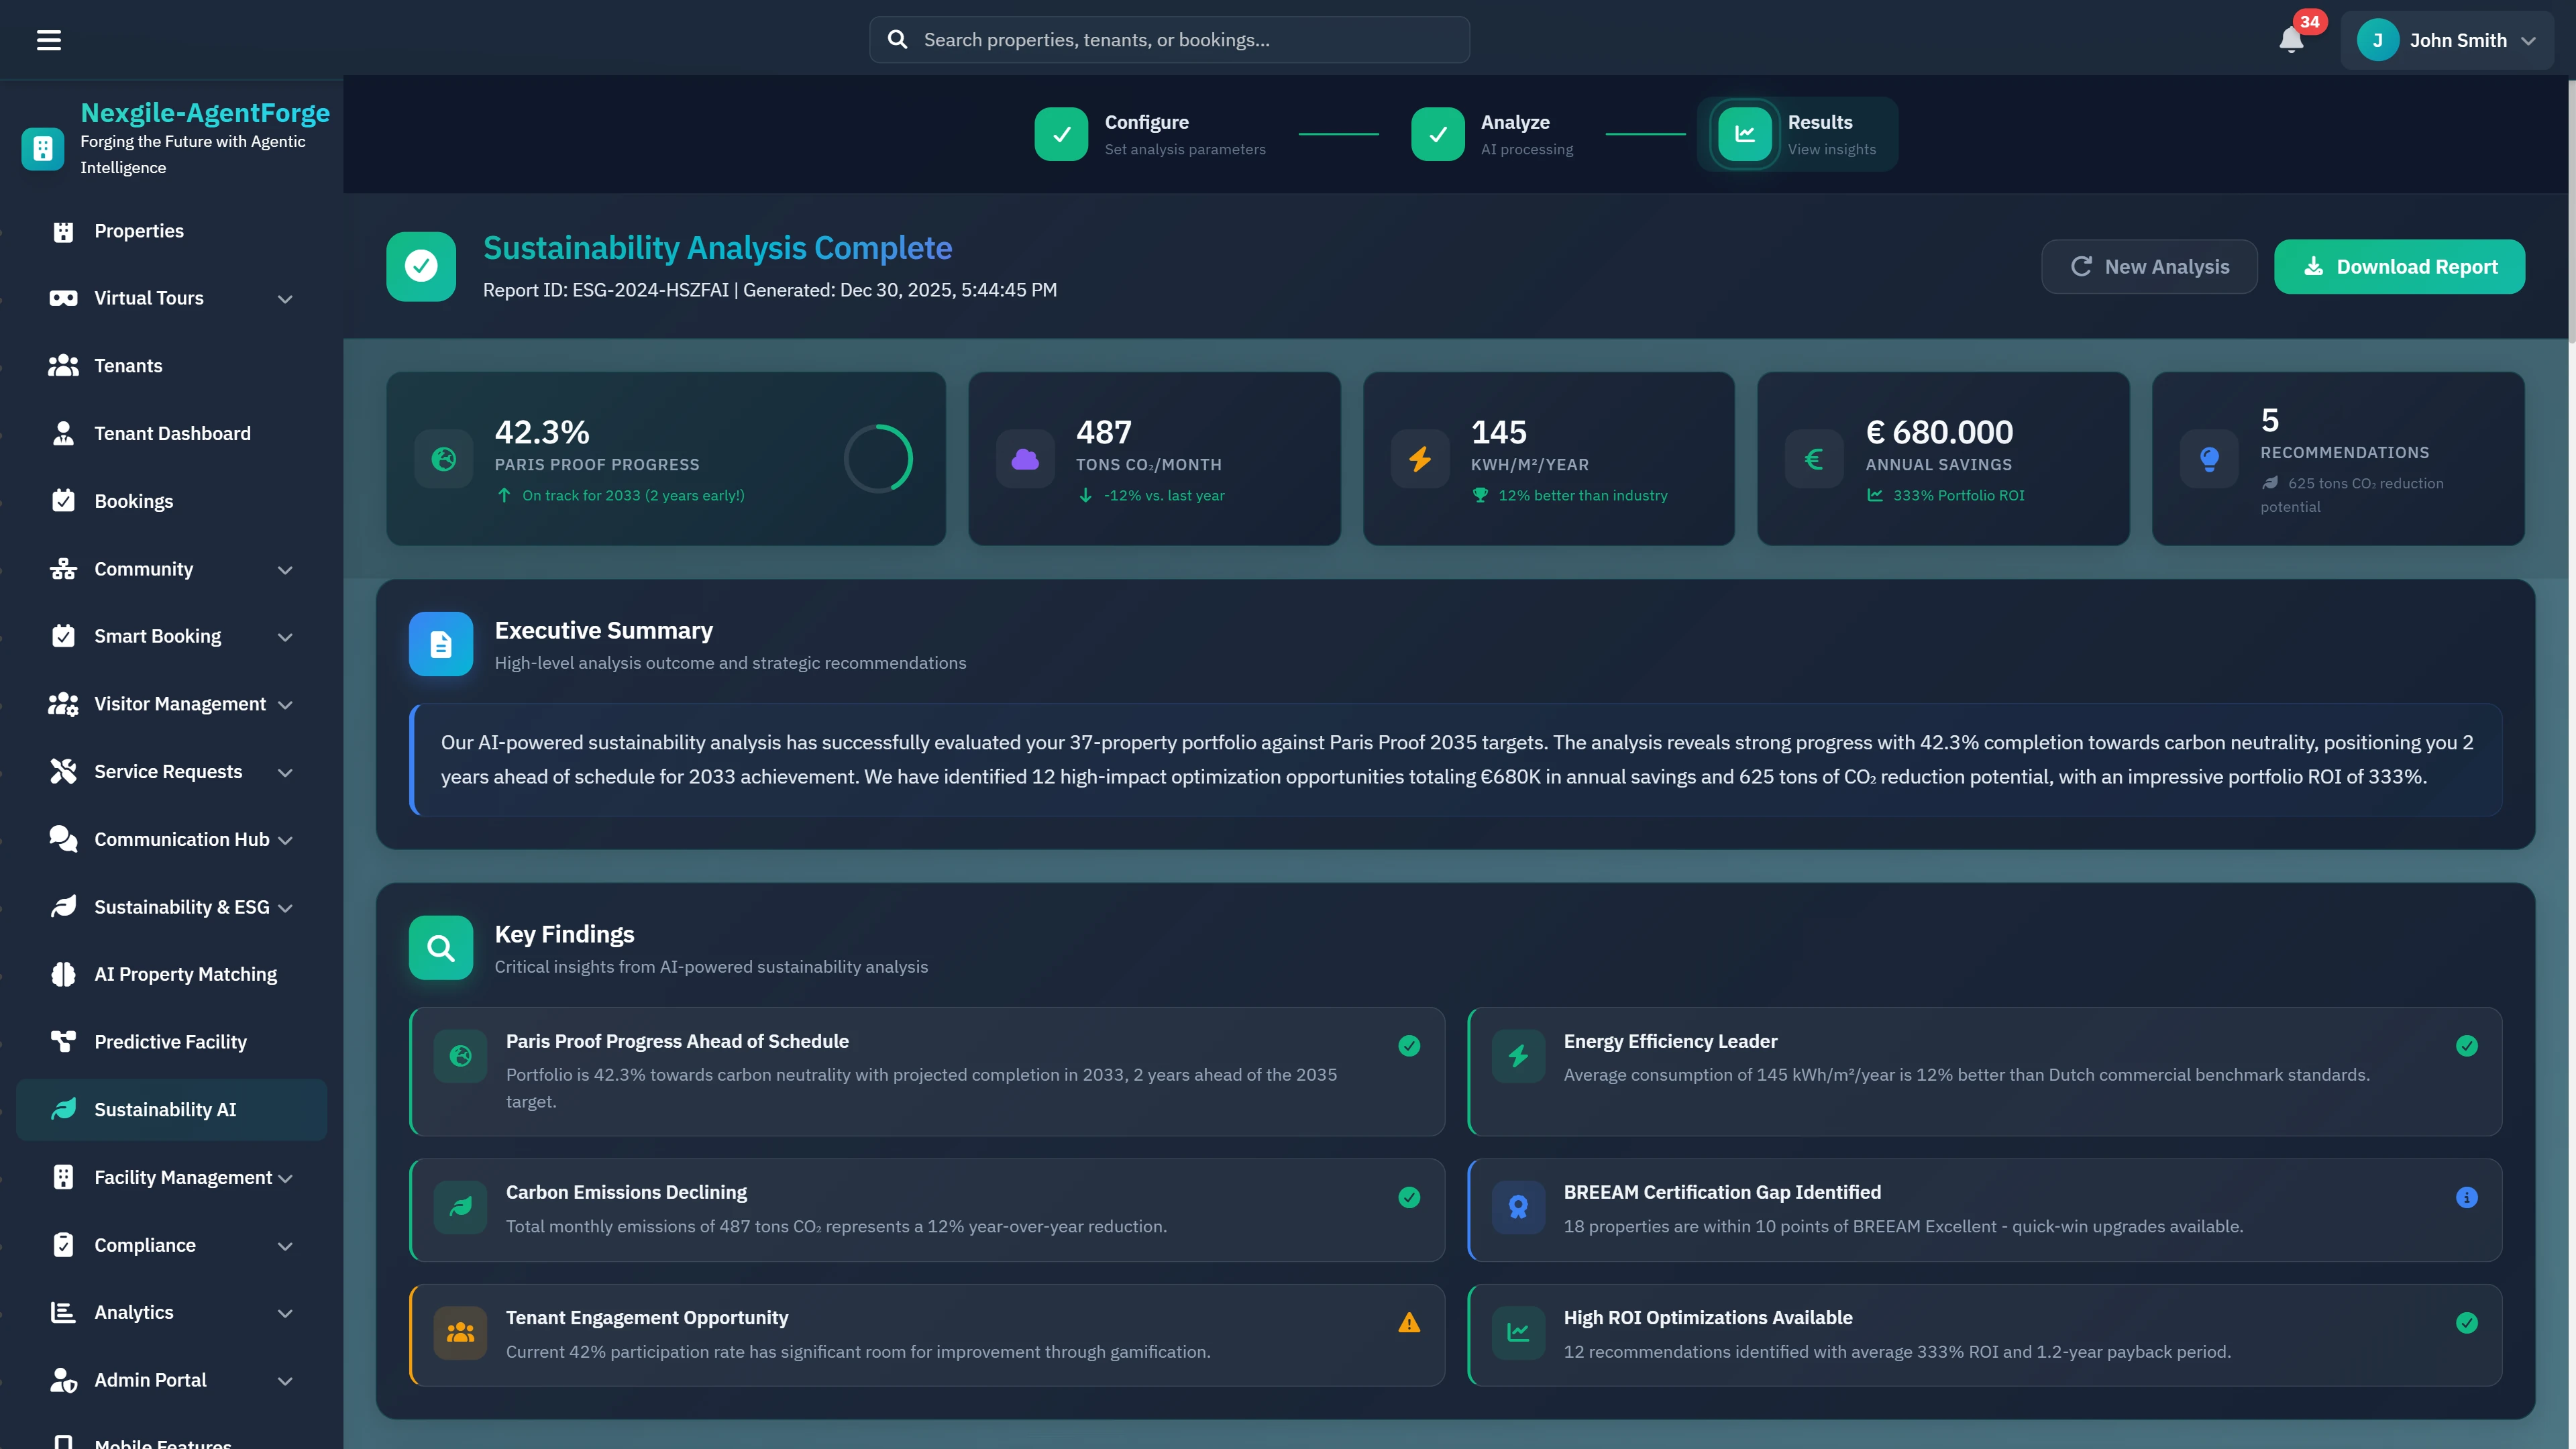Click the notification bell icon
Viewport: 2576px width, 1449px height.
(x=2291, y=41)
